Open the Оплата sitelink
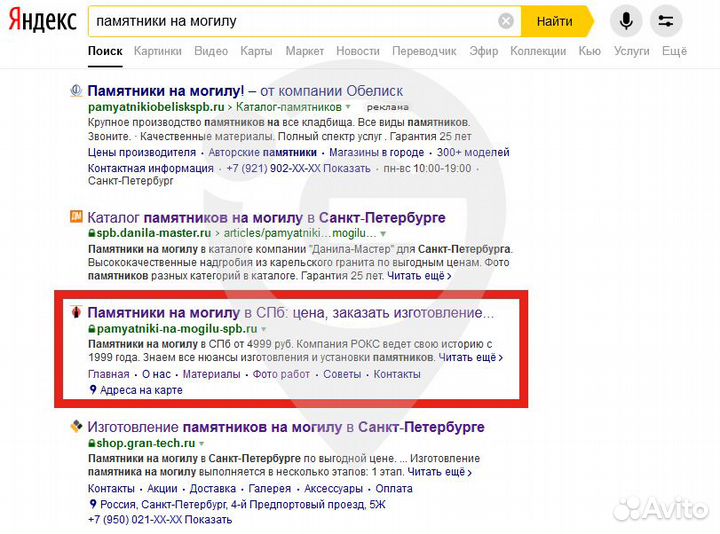720x534 pixels. pyautogui.click(x=394, y=489)
